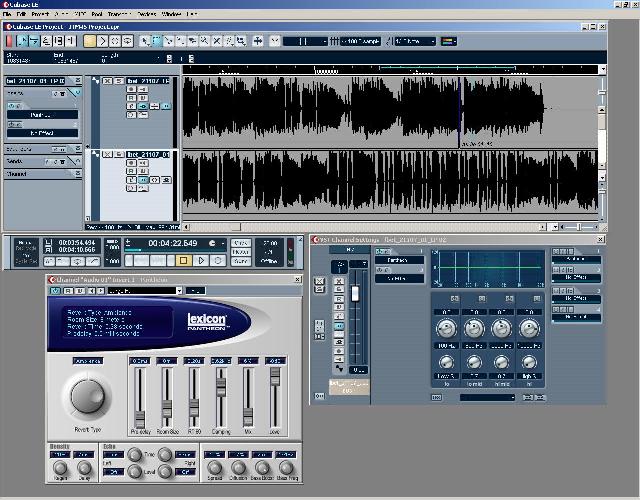The height and width of the screenshot is (500, 640).
Task: Click the channel volume fader handle
Action: [x=355, y=293]
